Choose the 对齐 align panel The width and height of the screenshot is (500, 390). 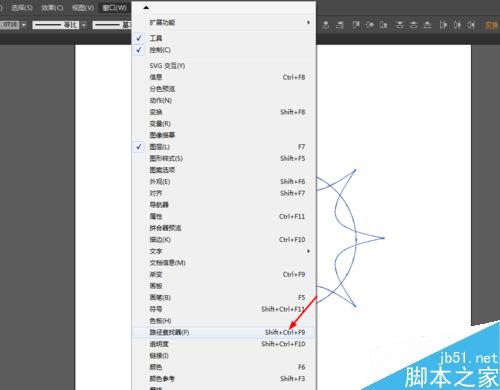tap(224, 193)
